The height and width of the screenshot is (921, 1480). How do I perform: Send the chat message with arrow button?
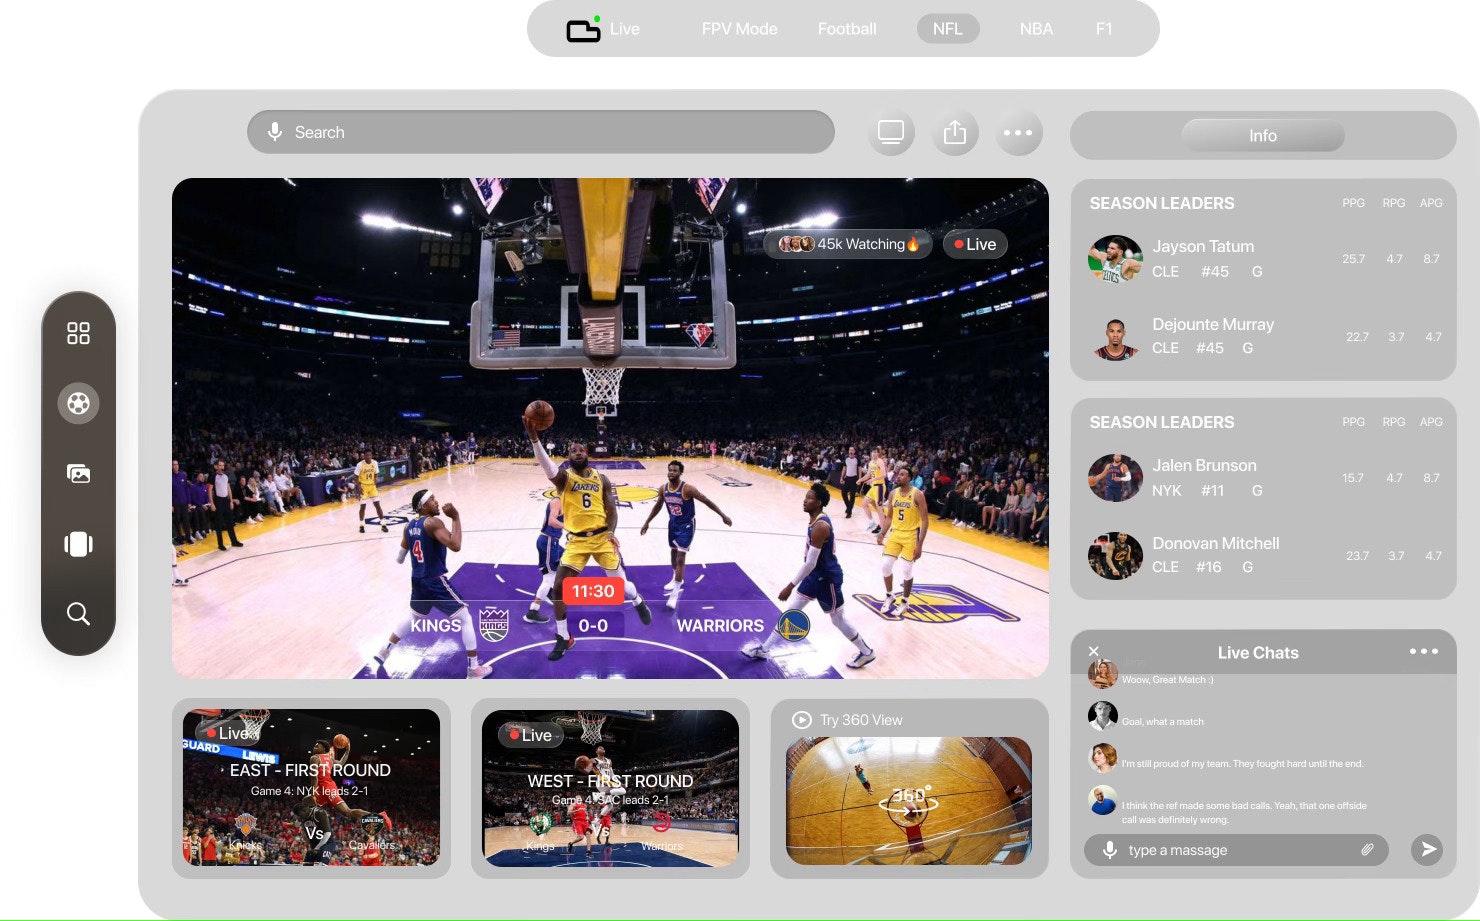[1428, 850]
